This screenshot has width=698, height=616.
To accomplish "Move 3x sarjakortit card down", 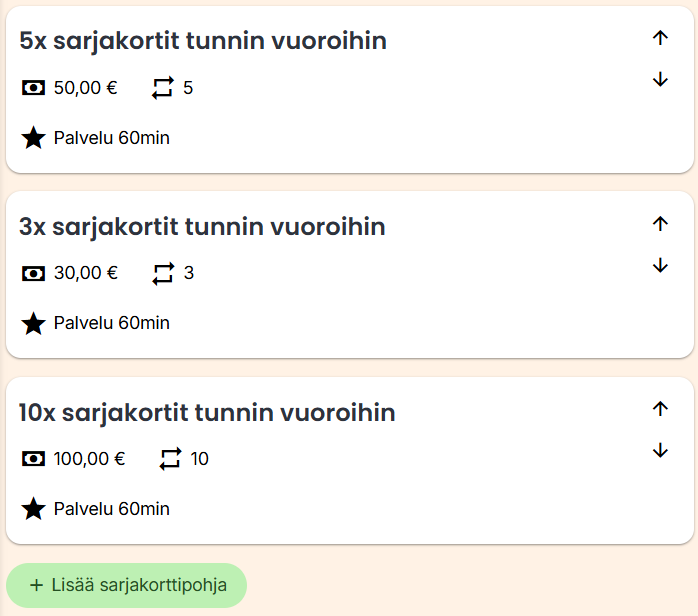I will (659, 265).
